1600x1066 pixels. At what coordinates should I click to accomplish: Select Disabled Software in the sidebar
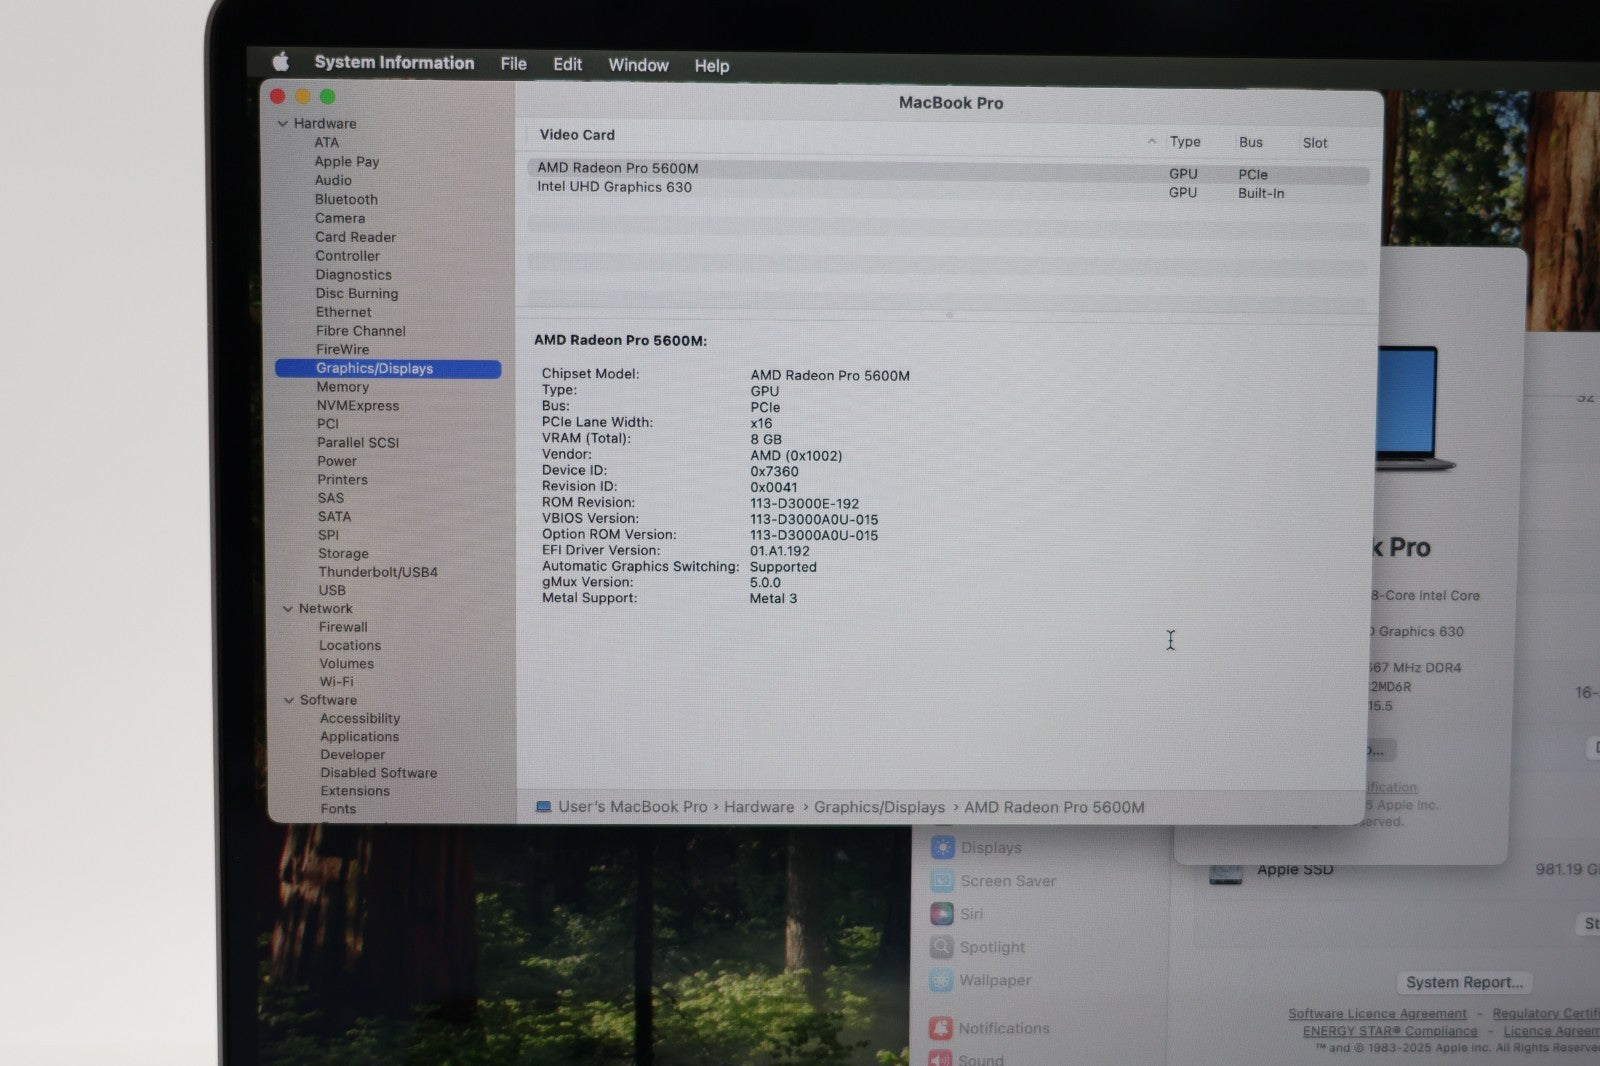[379, 774]
